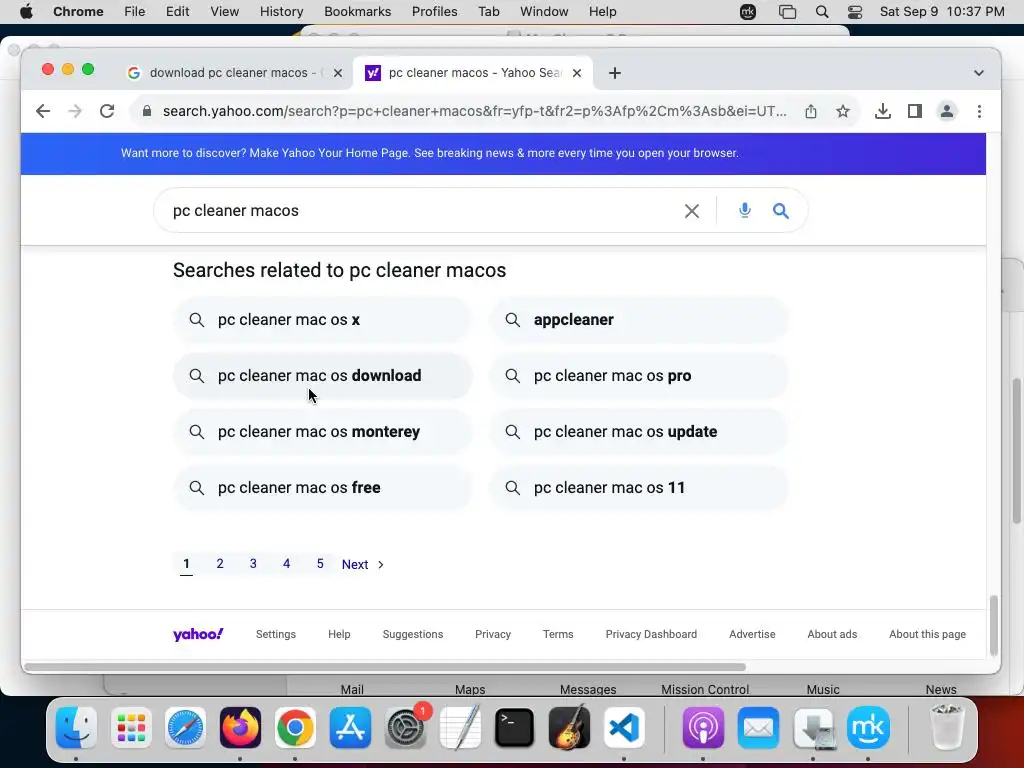The image size is (1024, 768).
Task: Open Terminal from the Dock
Action: (x=515, y=727)
